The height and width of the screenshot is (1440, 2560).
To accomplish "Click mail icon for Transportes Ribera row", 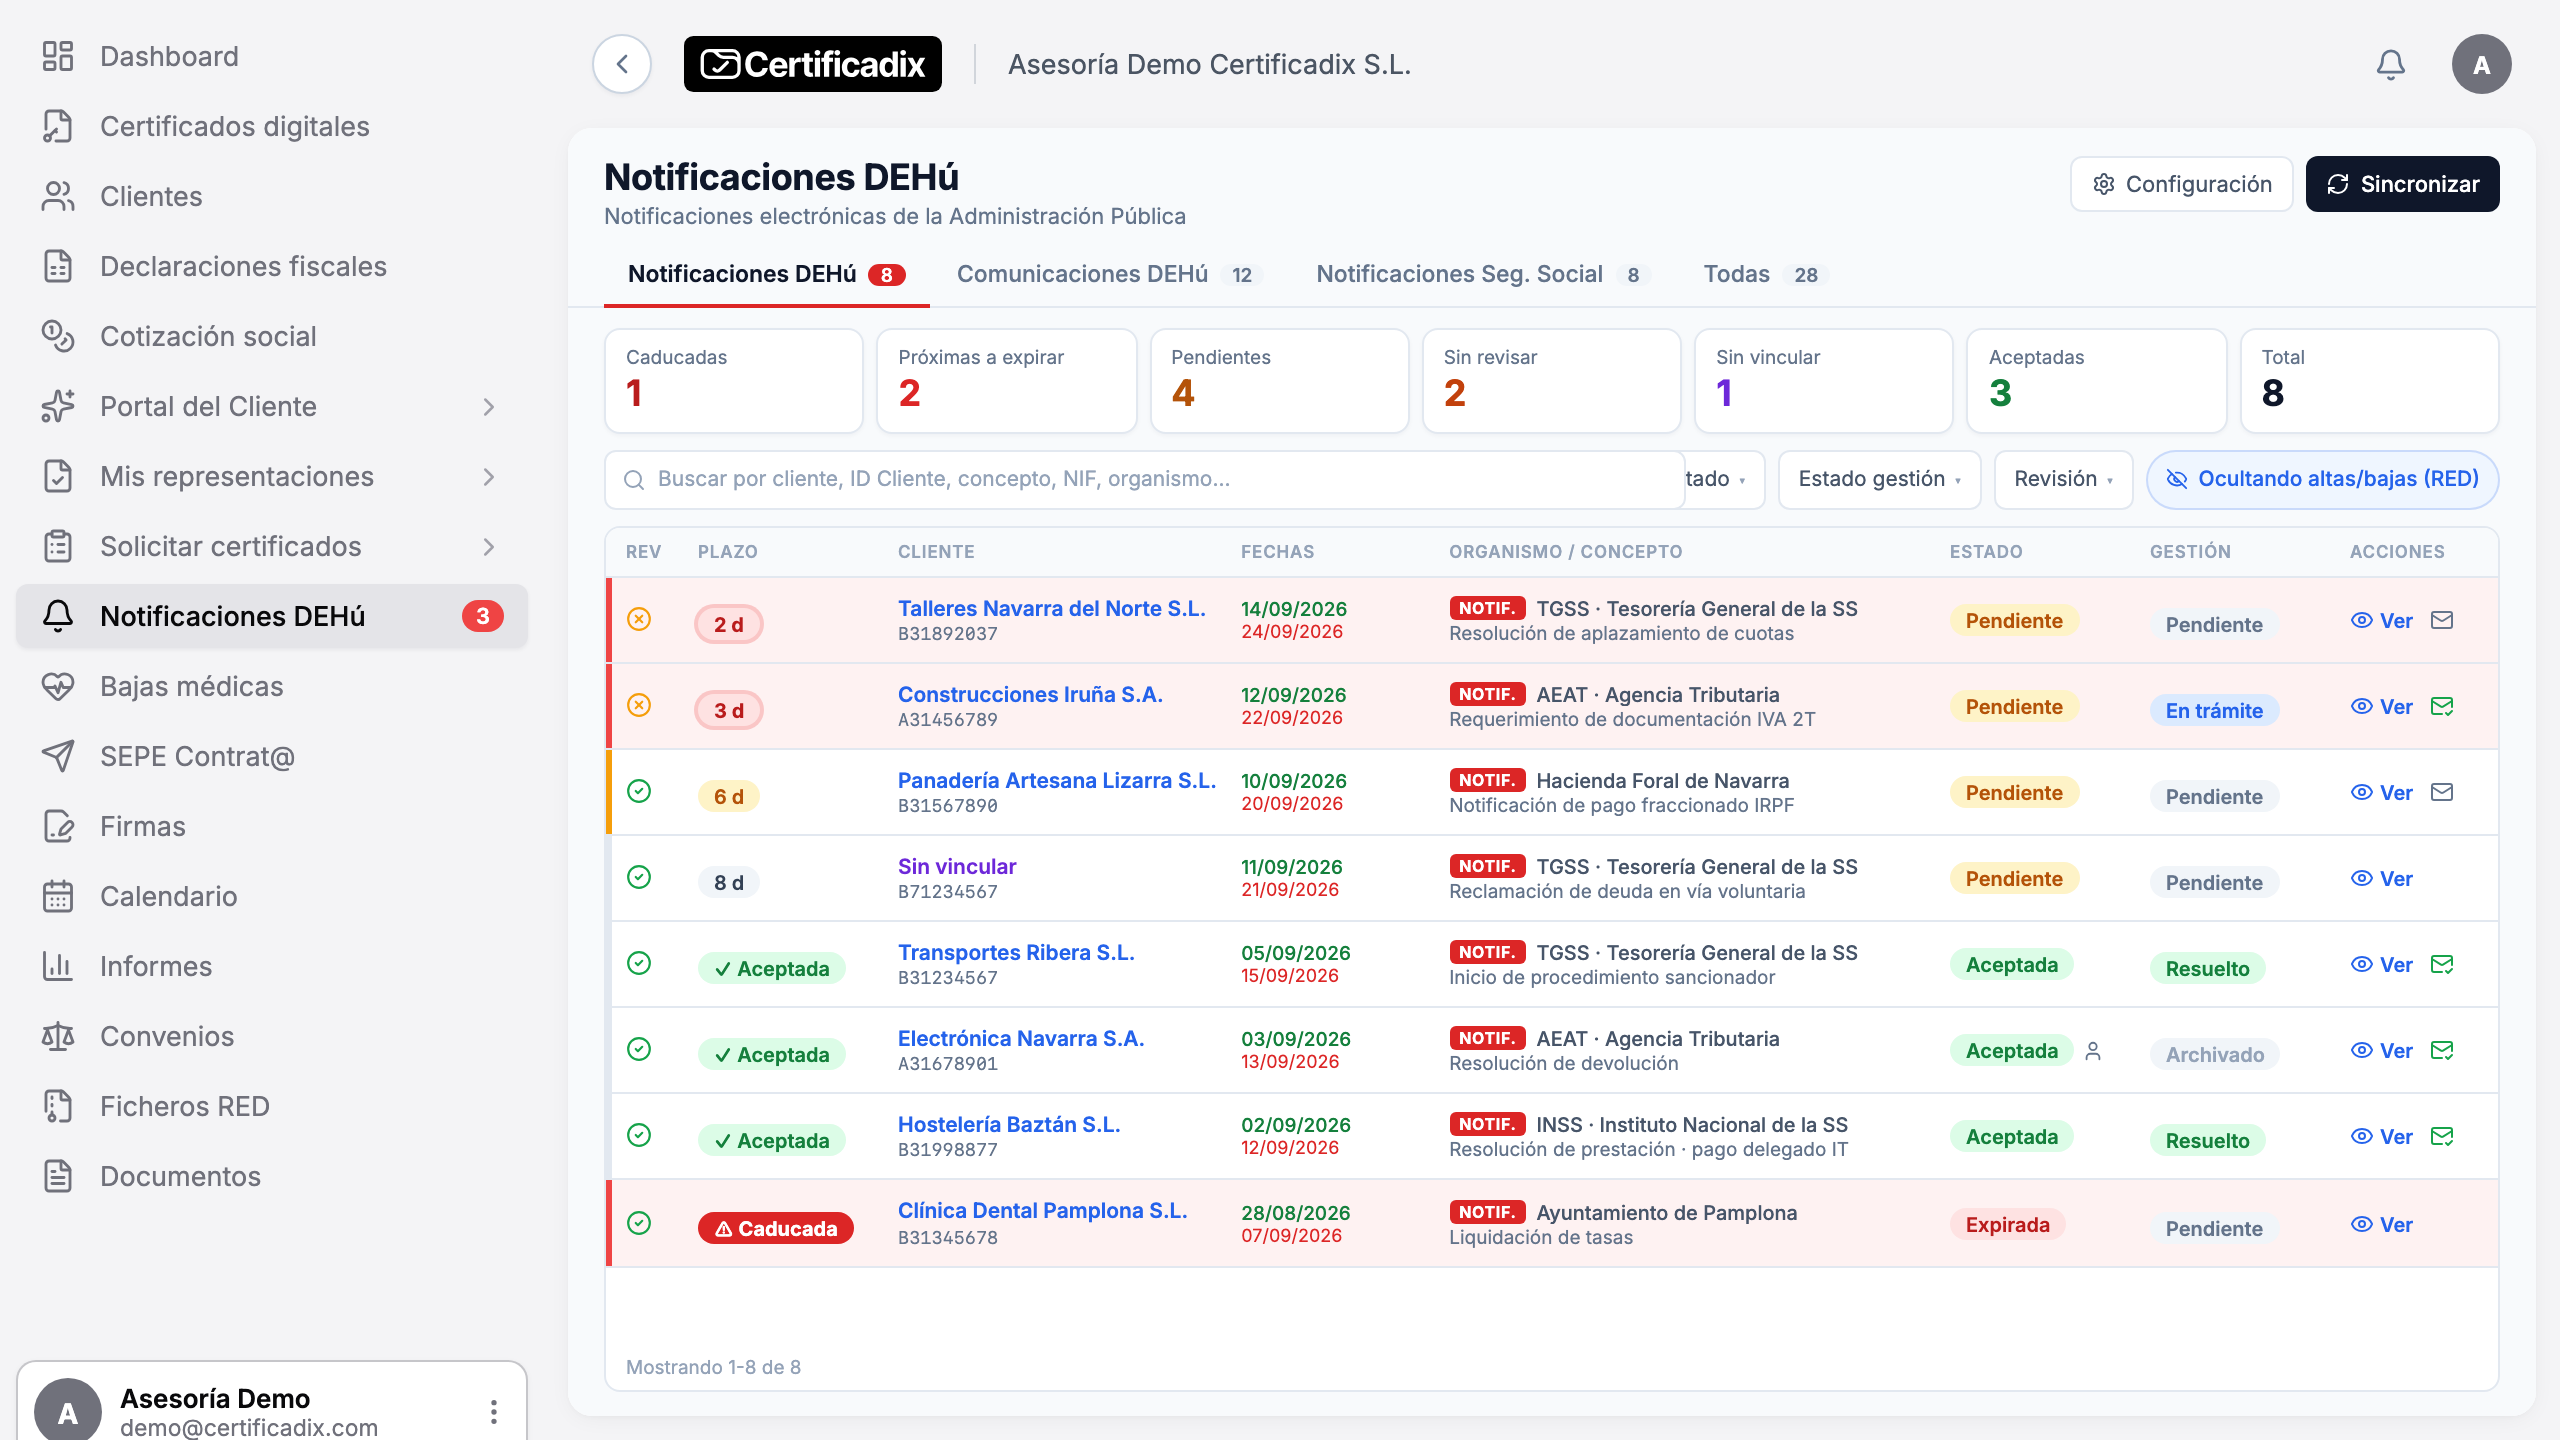I will [x=2442, y=964].
